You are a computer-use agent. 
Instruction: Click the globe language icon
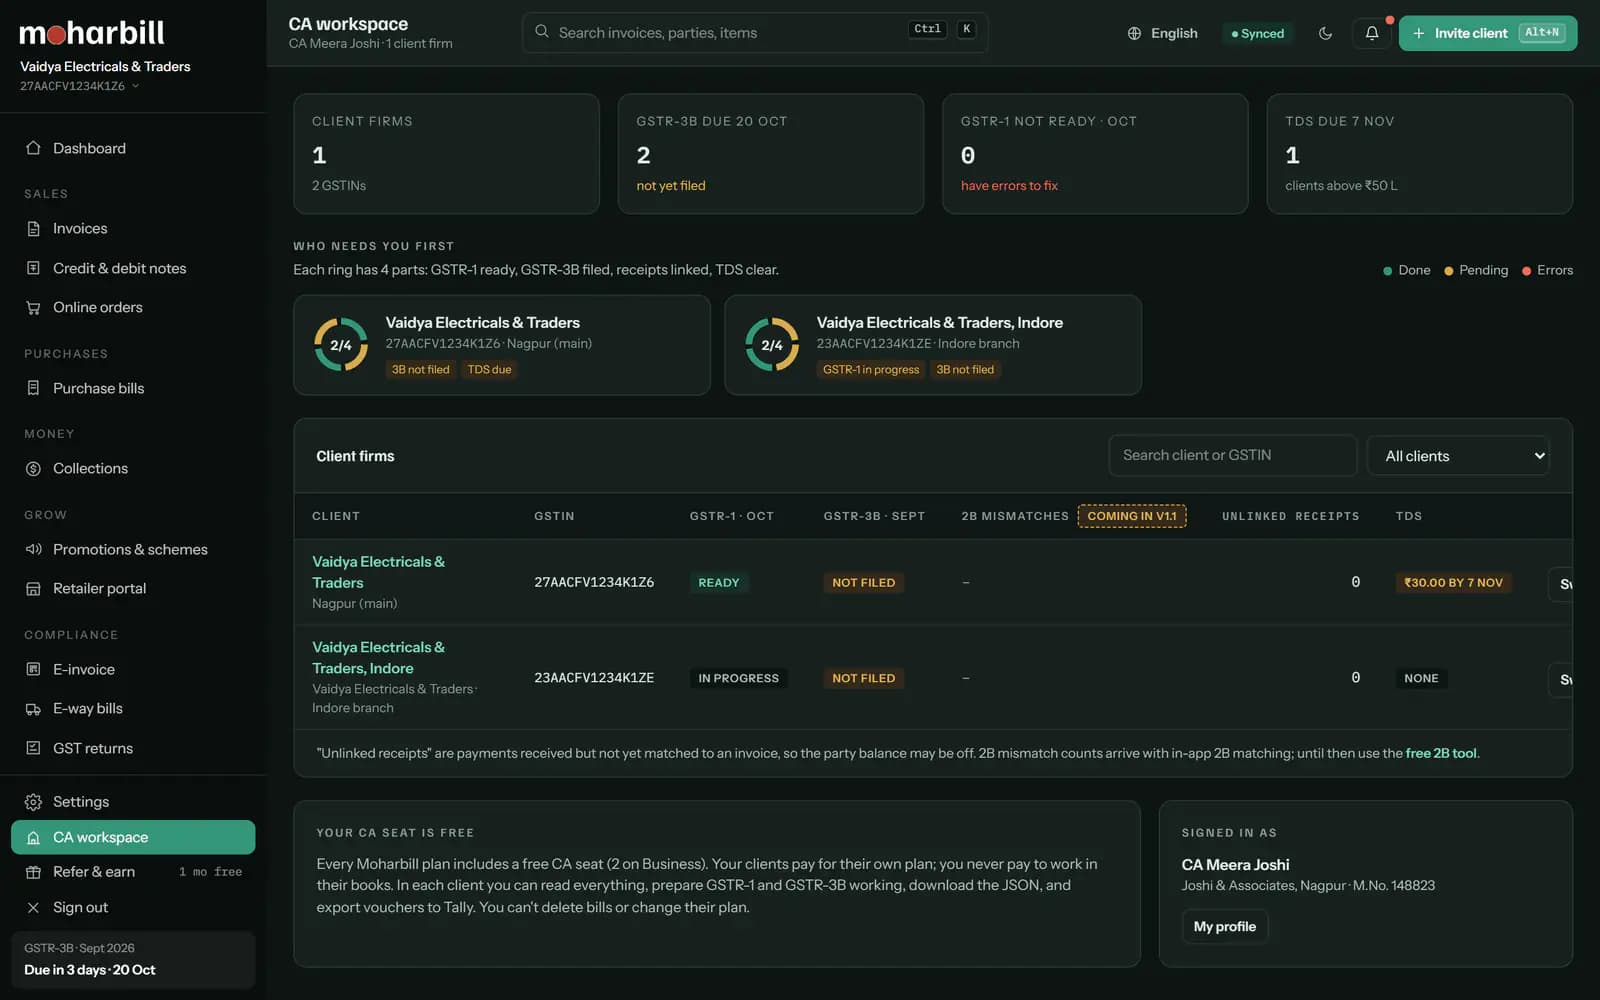(1134, 33)
